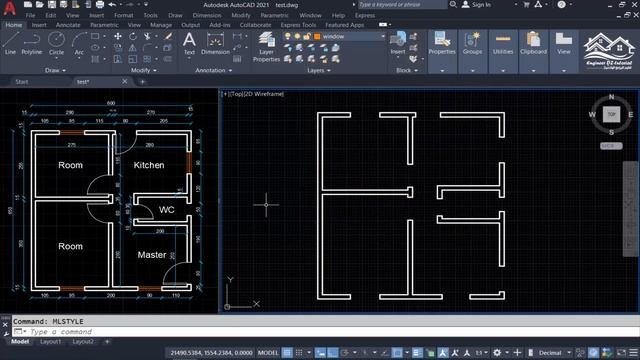Toggle annotation visibility in status bar

(443, 353)
